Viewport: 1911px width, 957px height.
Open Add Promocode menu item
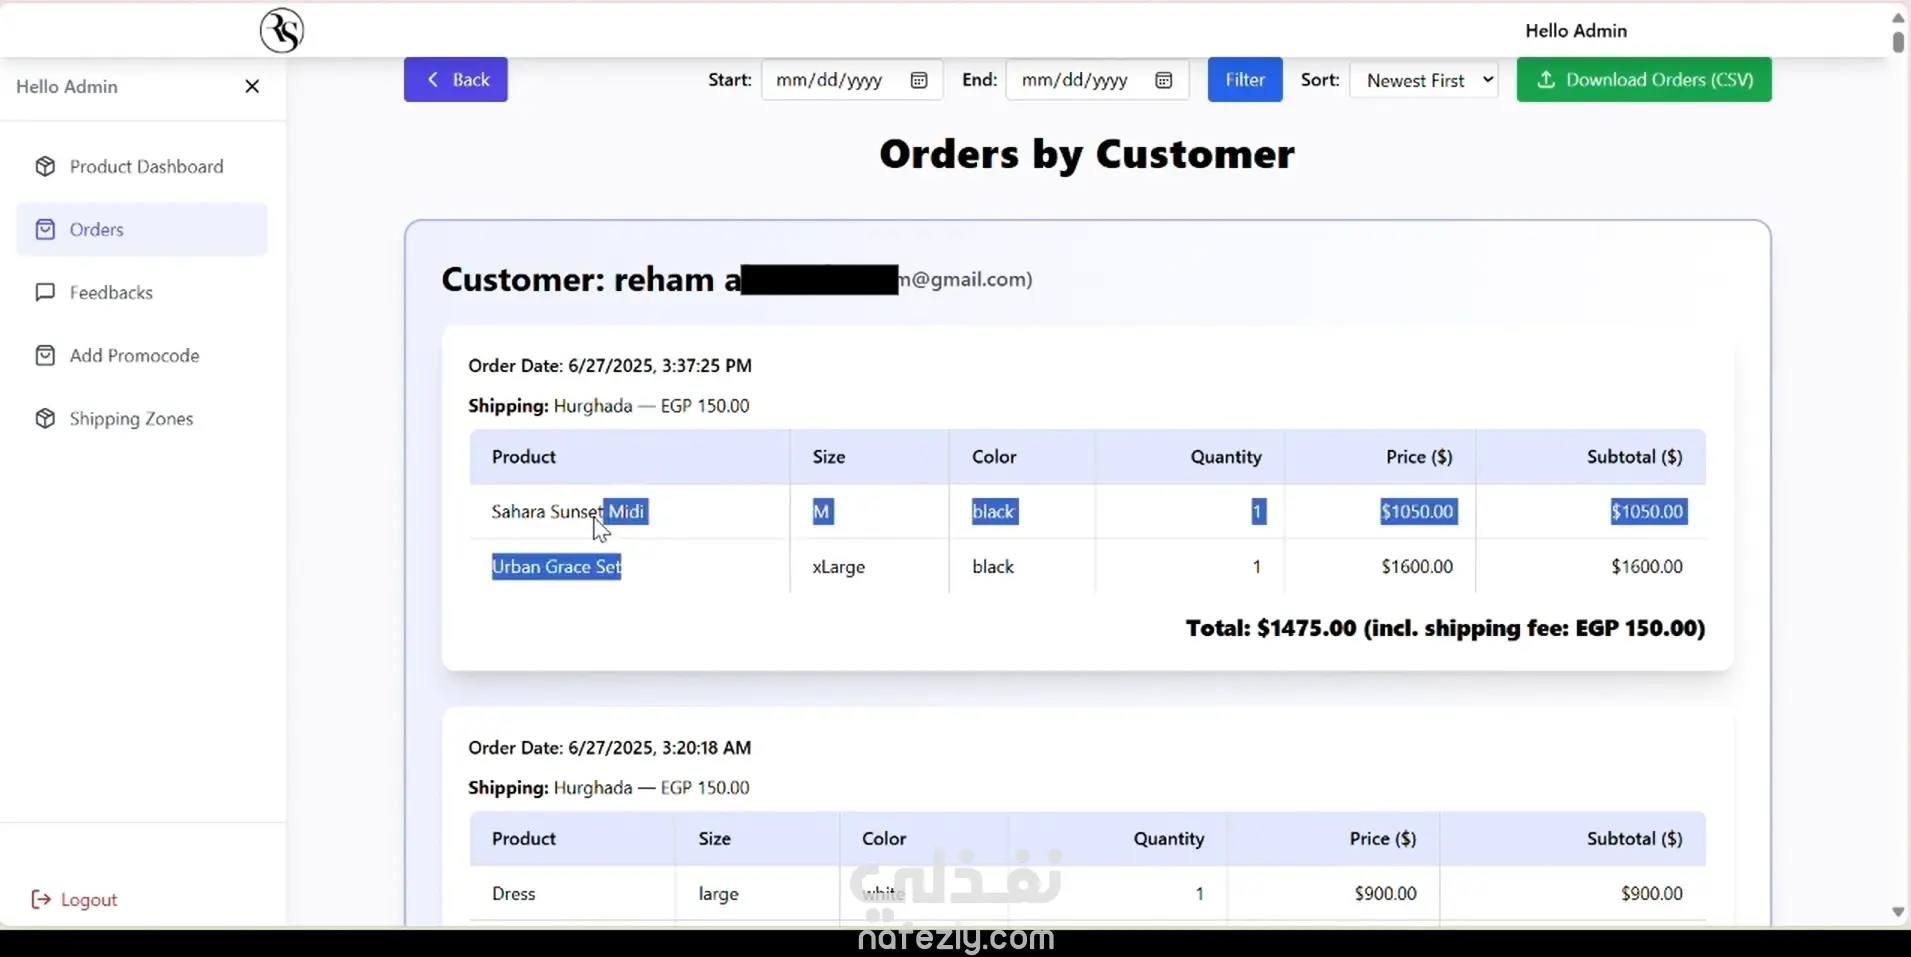142,356
